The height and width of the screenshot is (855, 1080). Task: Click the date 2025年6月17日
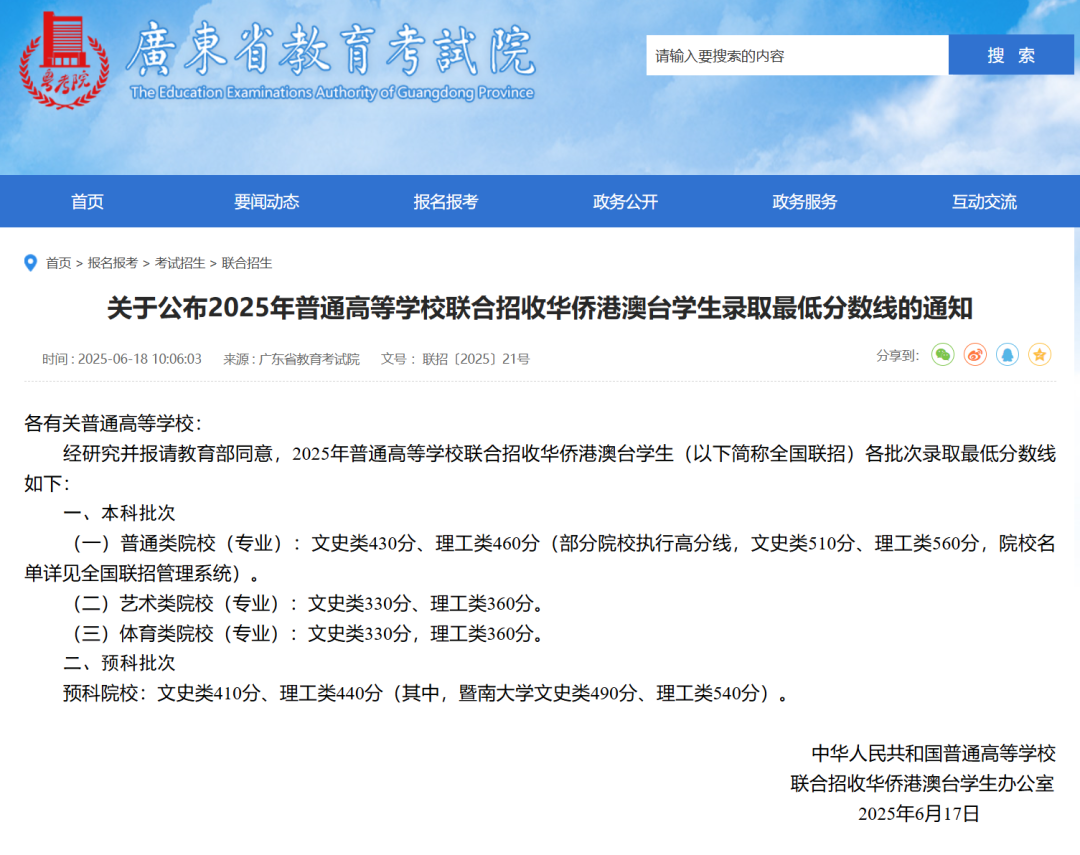(x=918, y=814)
